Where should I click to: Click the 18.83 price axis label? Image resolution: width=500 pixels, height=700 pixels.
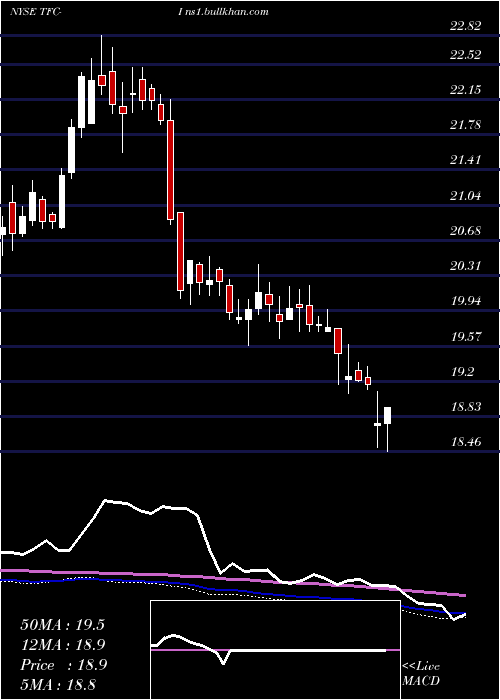coord(466,407)
